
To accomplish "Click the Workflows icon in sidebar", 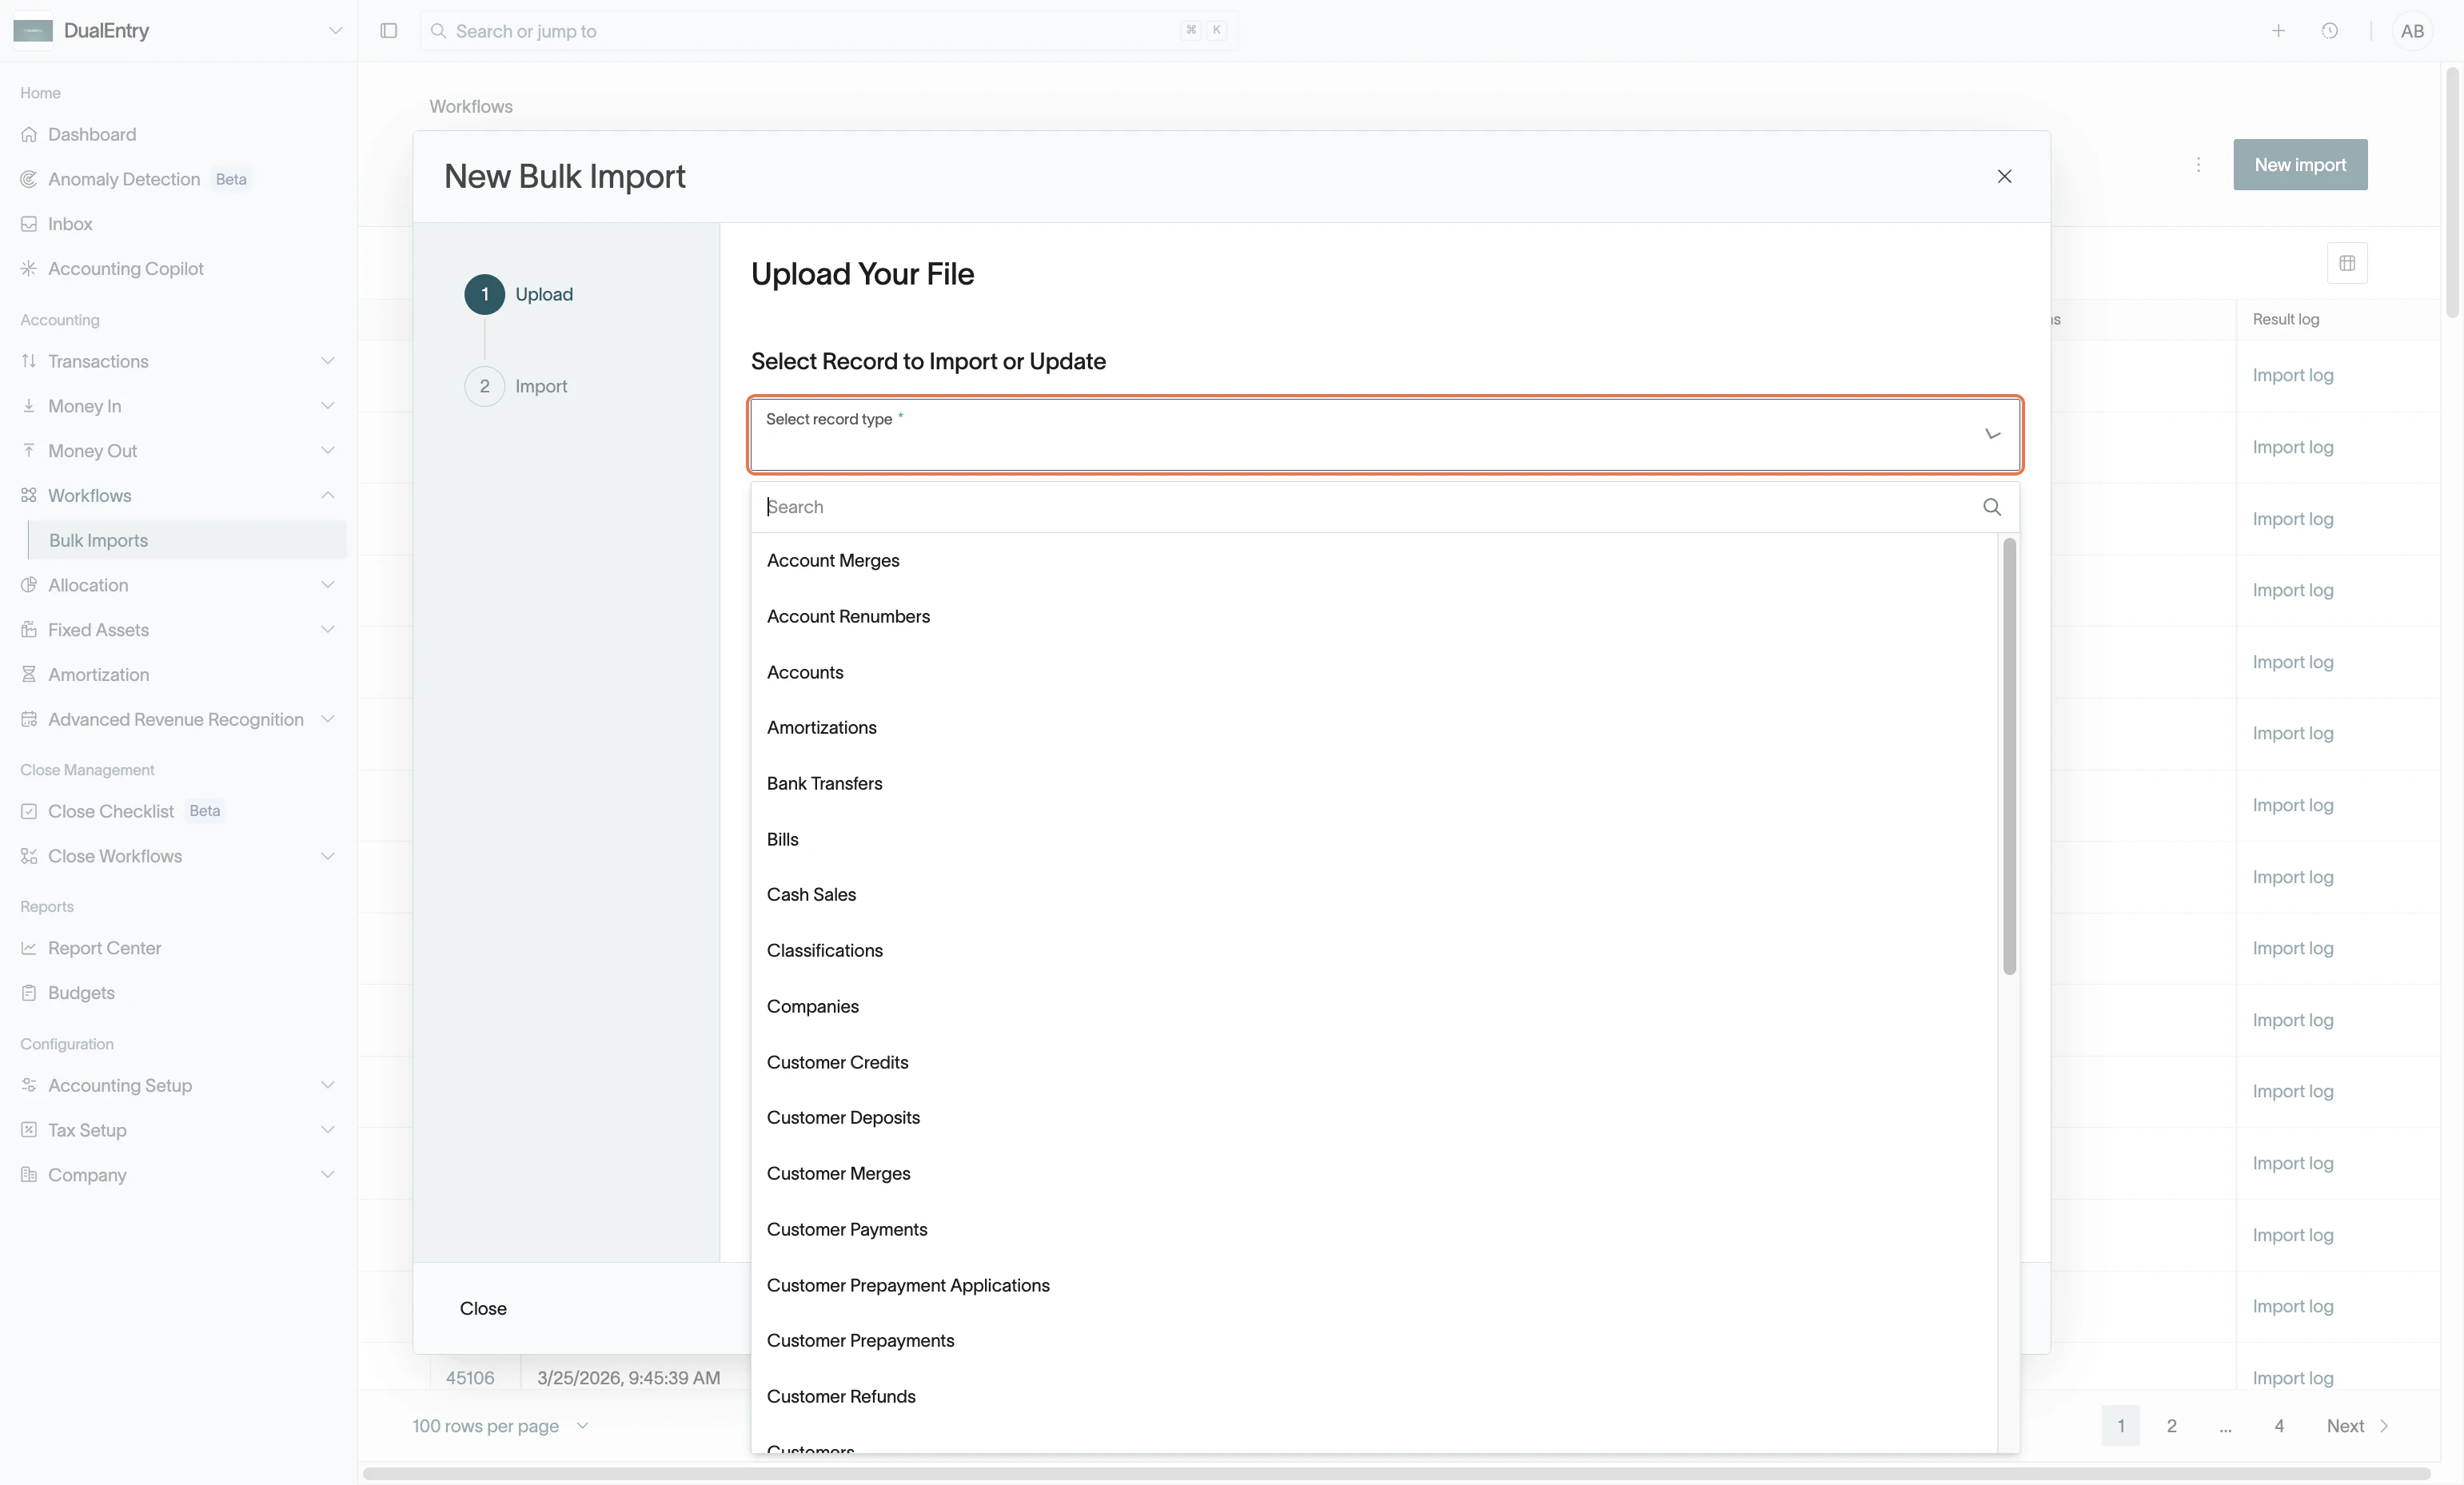I will click(x=29, y=495).
